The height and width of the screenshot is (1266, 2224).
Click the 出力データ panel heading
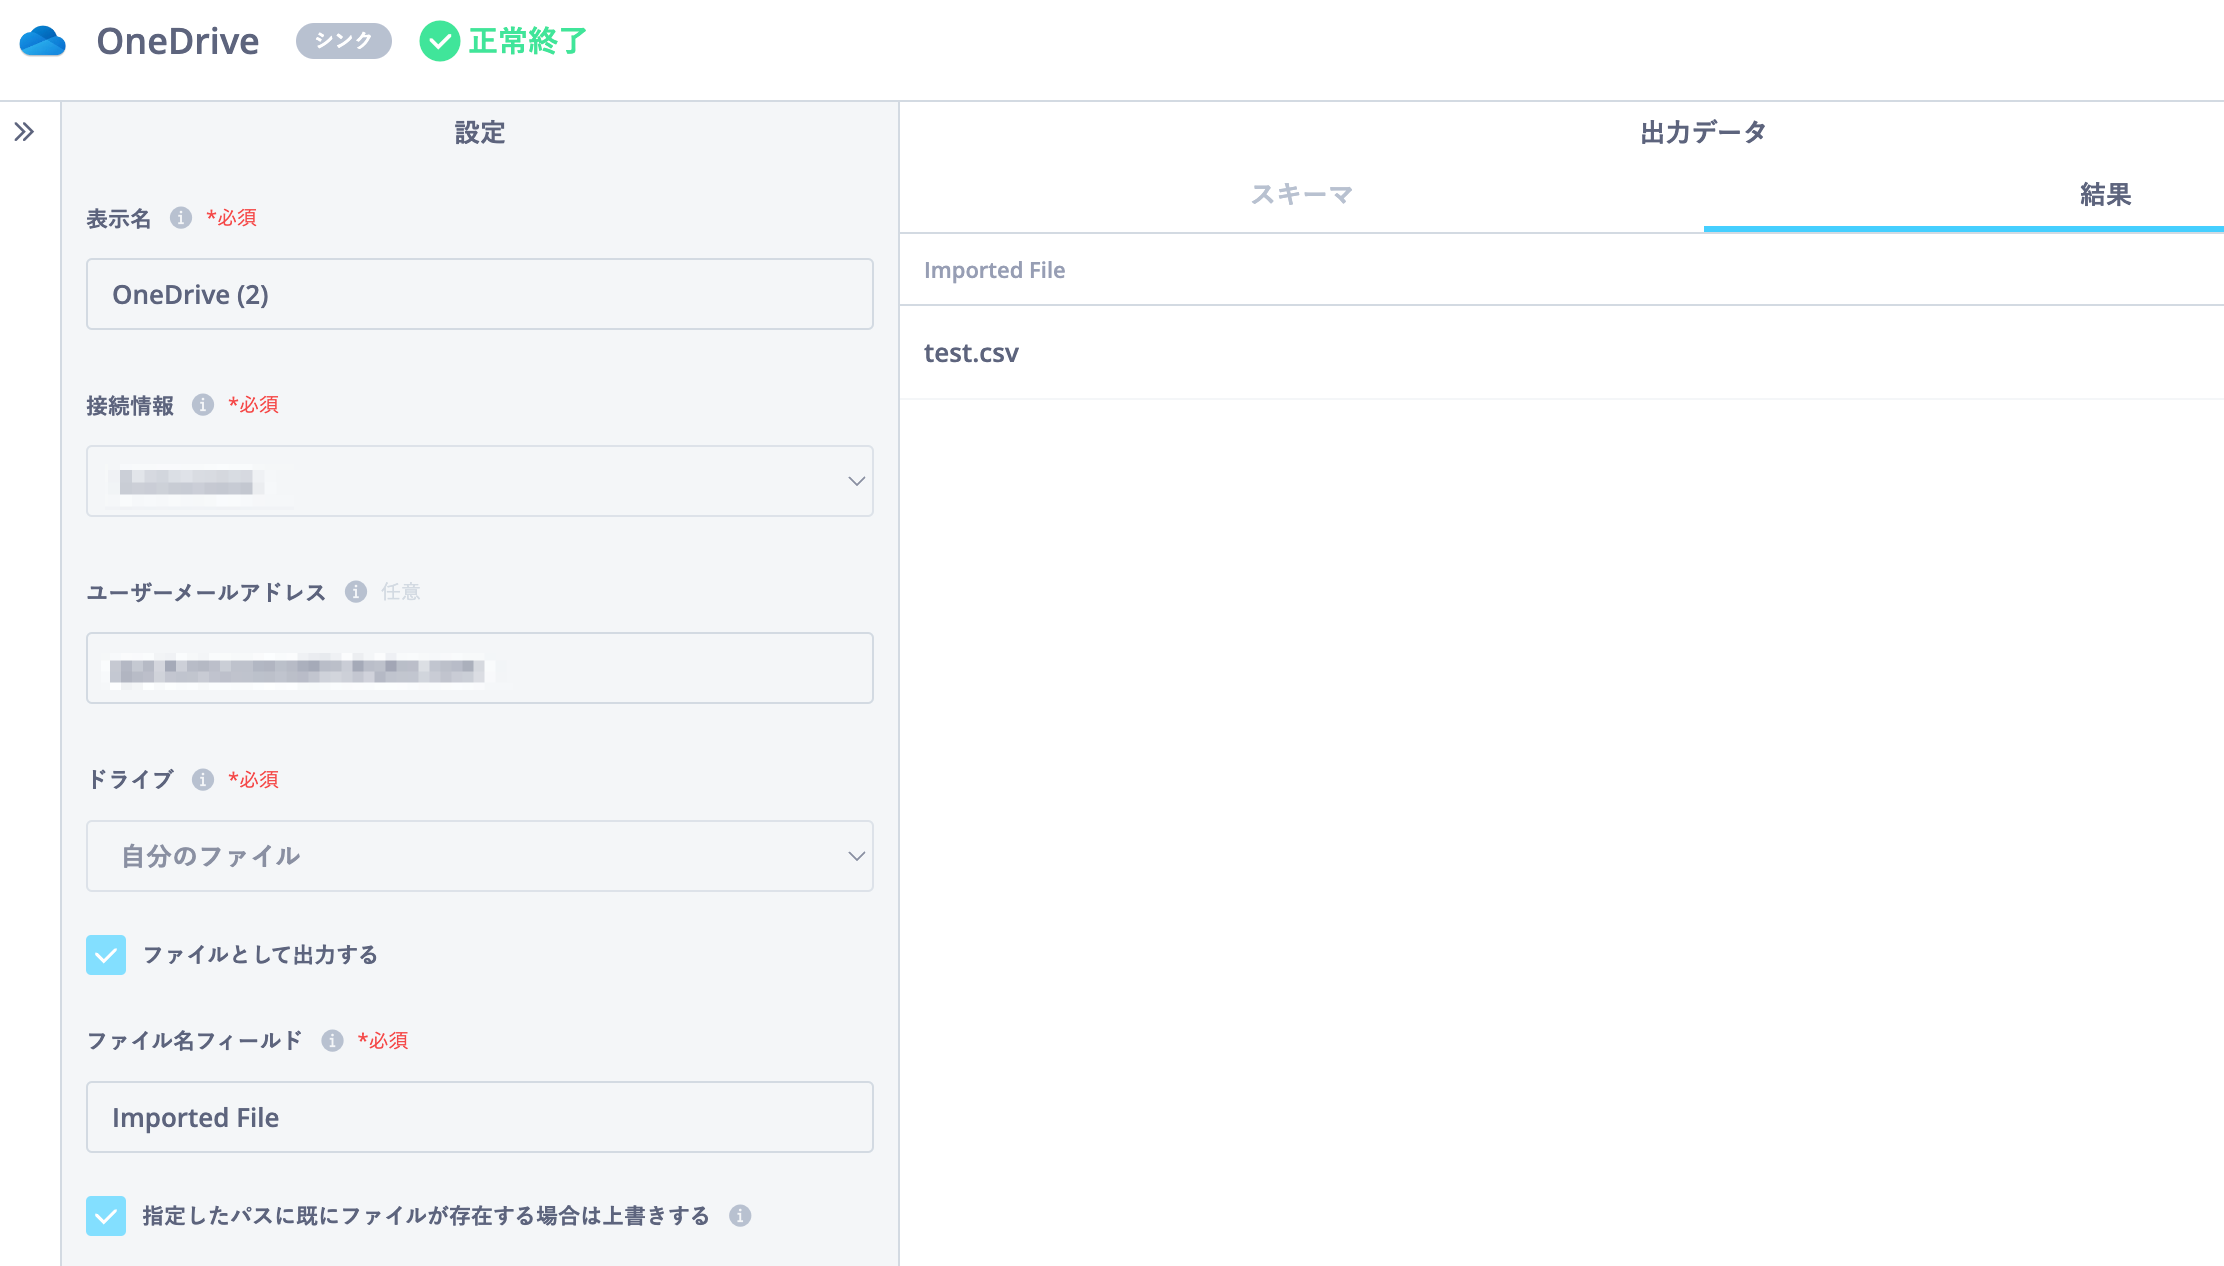coord(1704,132)
